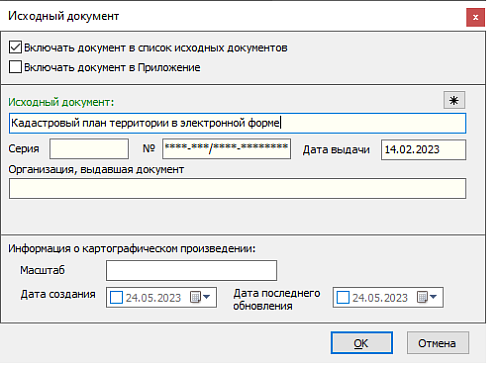This screenshot has width=500, height=367.
Task: Close the Исходный документ dialog
Action: tap(475, 17)
